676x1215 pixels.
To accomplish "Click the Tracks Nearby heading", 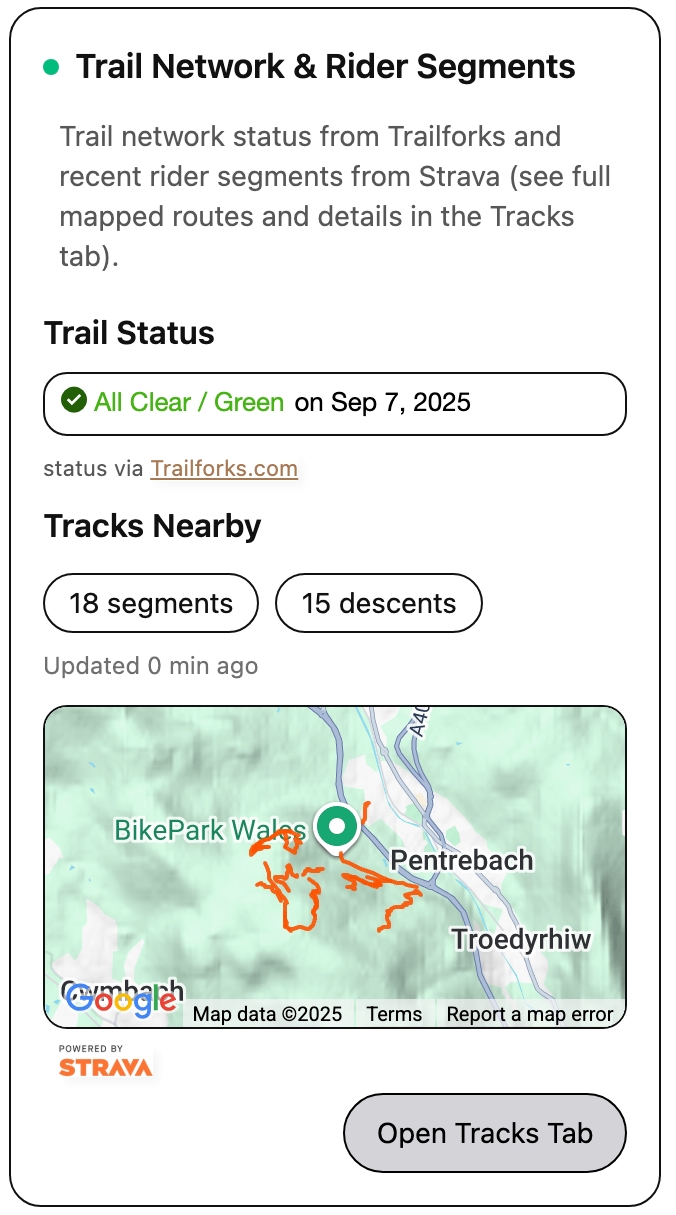I will 153,526.
